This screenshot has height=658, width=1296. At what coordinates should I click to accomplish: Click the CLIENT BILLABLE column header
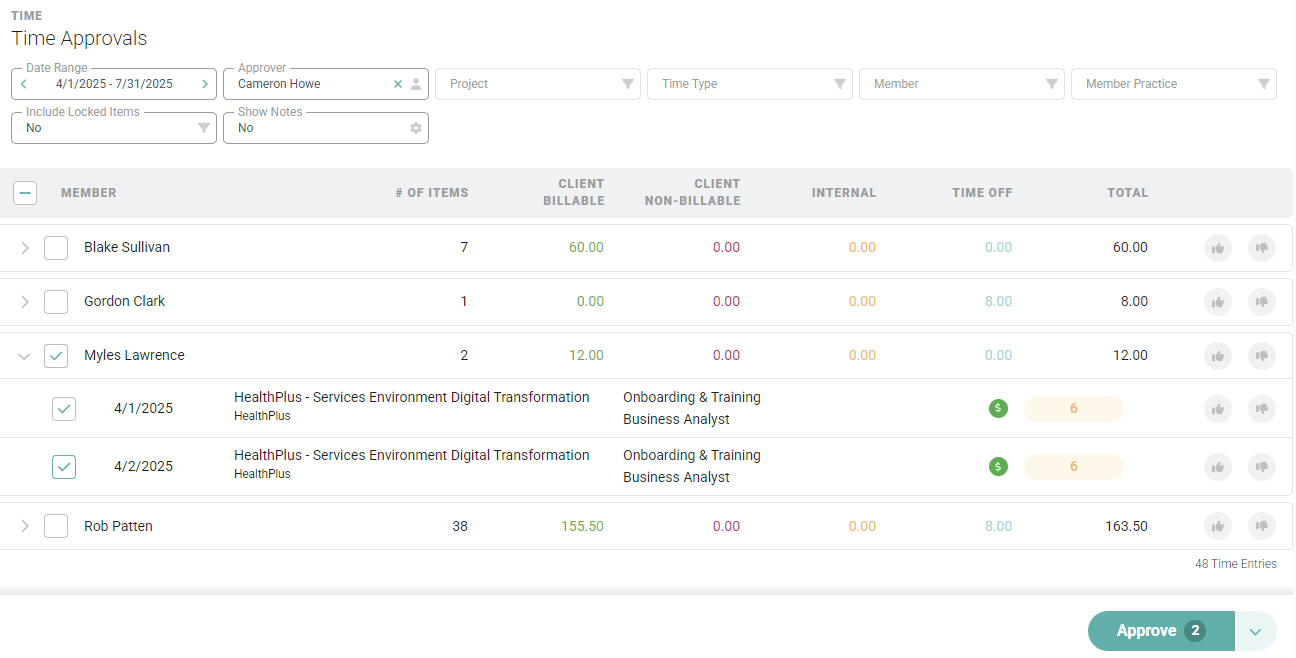tap(574, 193)
